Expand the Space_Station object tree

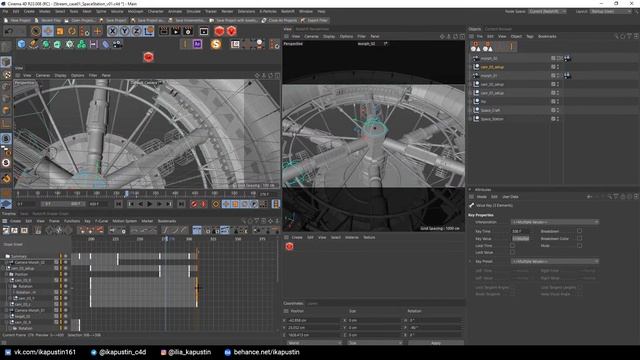470,119
